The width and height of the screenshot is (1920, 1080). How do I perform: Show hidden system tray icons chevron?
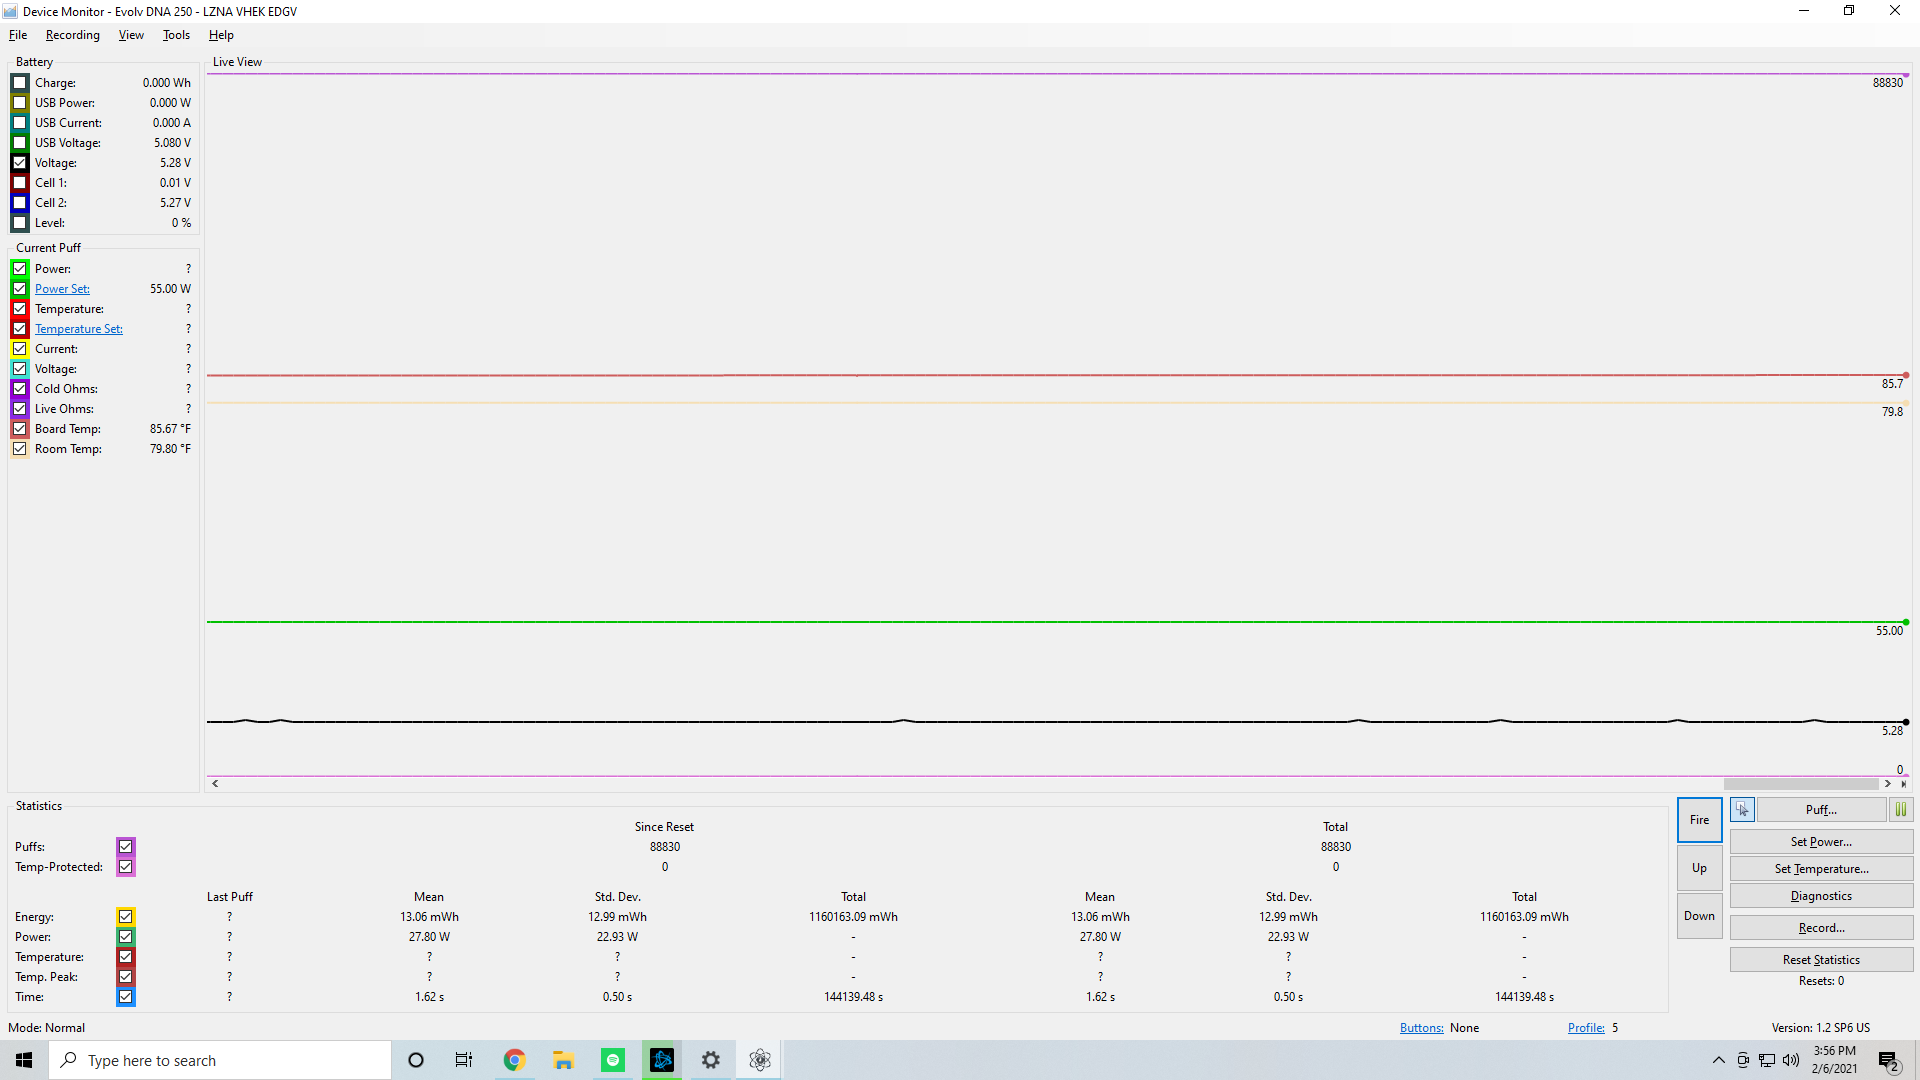click(1718, 1060)
